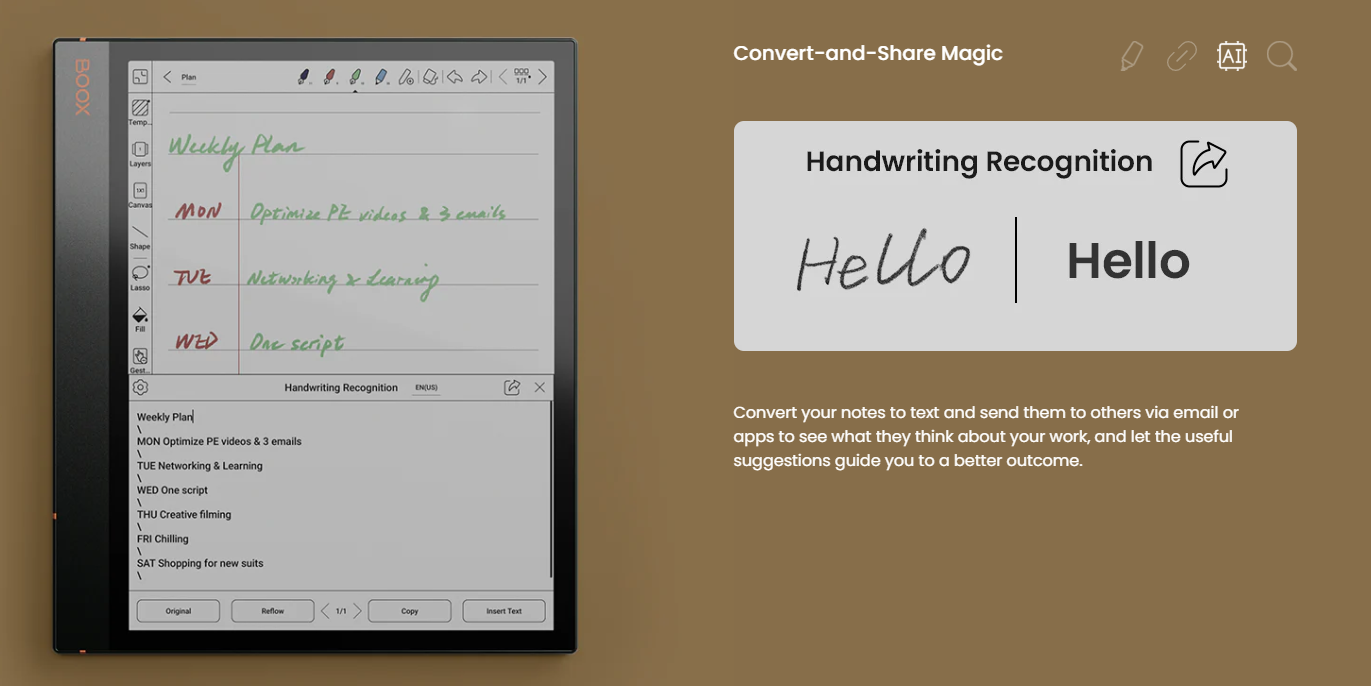Open the Canvas size tool
The image size is (1371, 686).
pyautogui.click(x=140, y=191)
